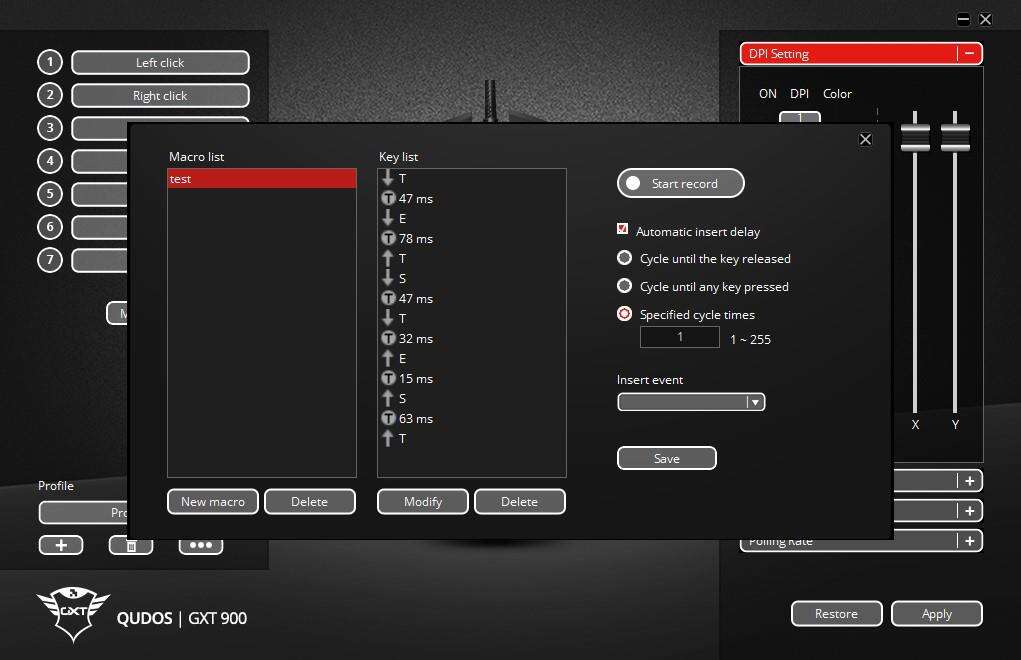
Task: Toggle Automatic insert delay checkbox
Action: click(624, 231)
